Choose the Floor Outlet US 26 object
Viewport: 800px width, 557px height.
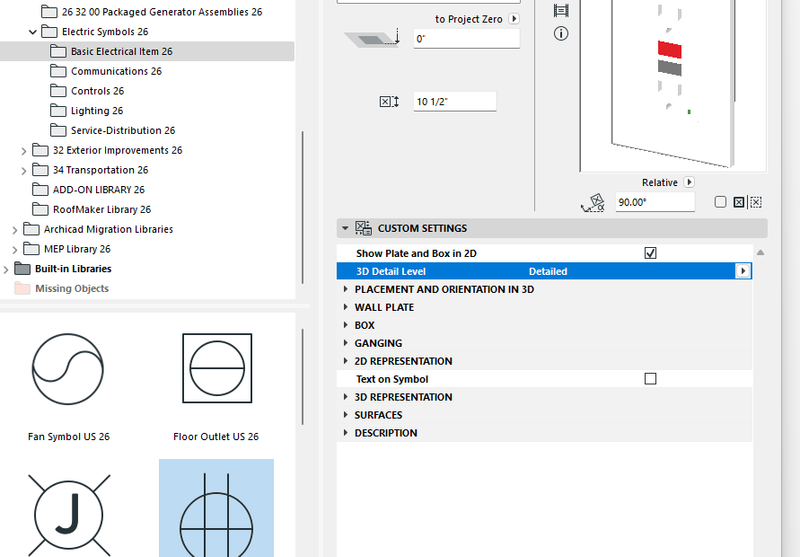coord(216,387)
